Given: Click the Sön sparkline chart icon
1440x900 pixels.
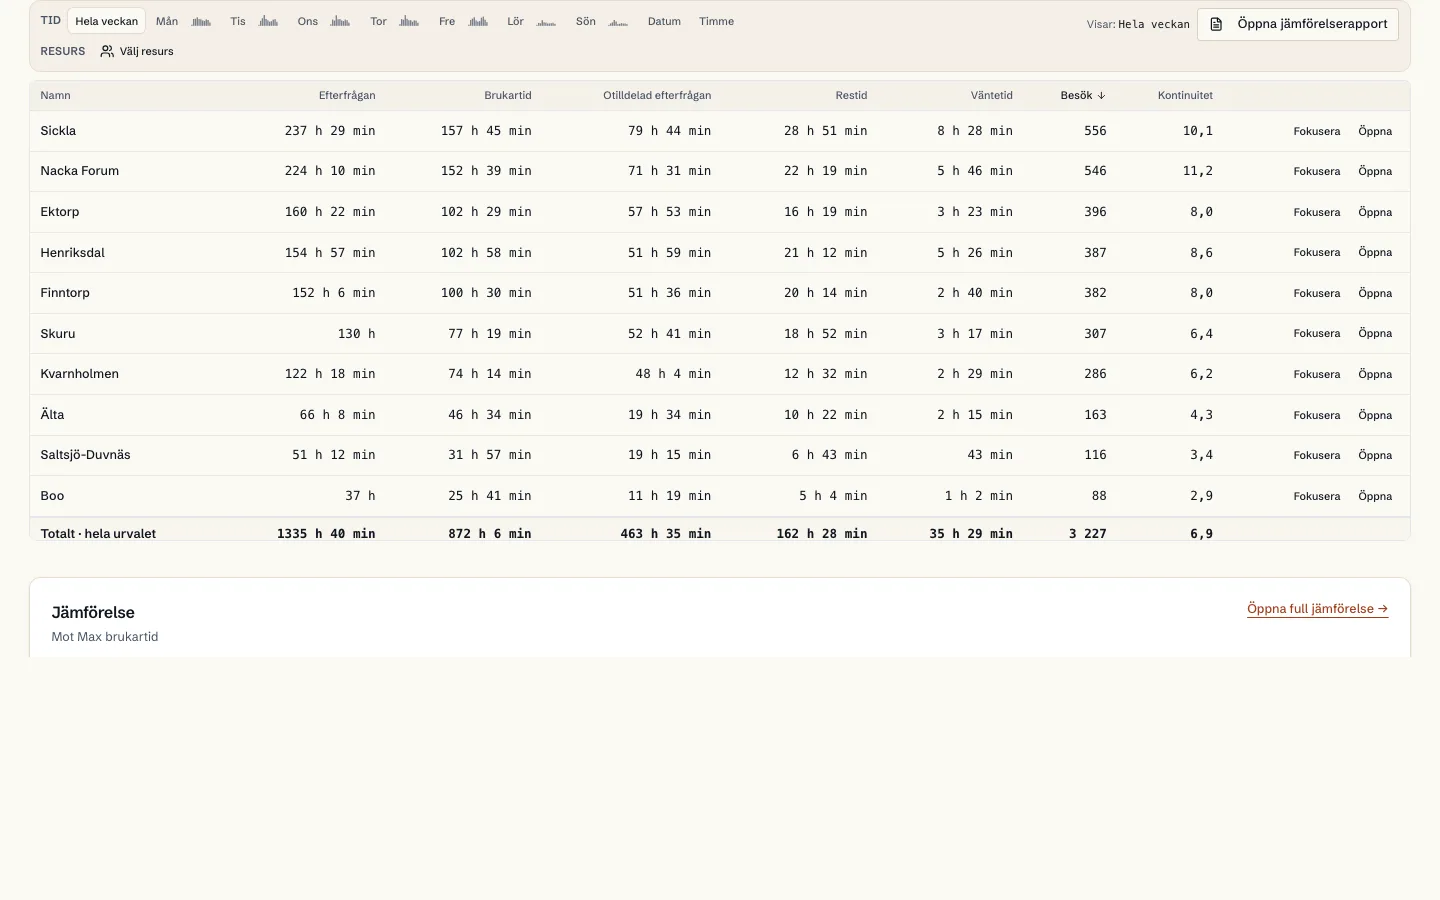Looking at the screenshot, I should click(618, 21).
